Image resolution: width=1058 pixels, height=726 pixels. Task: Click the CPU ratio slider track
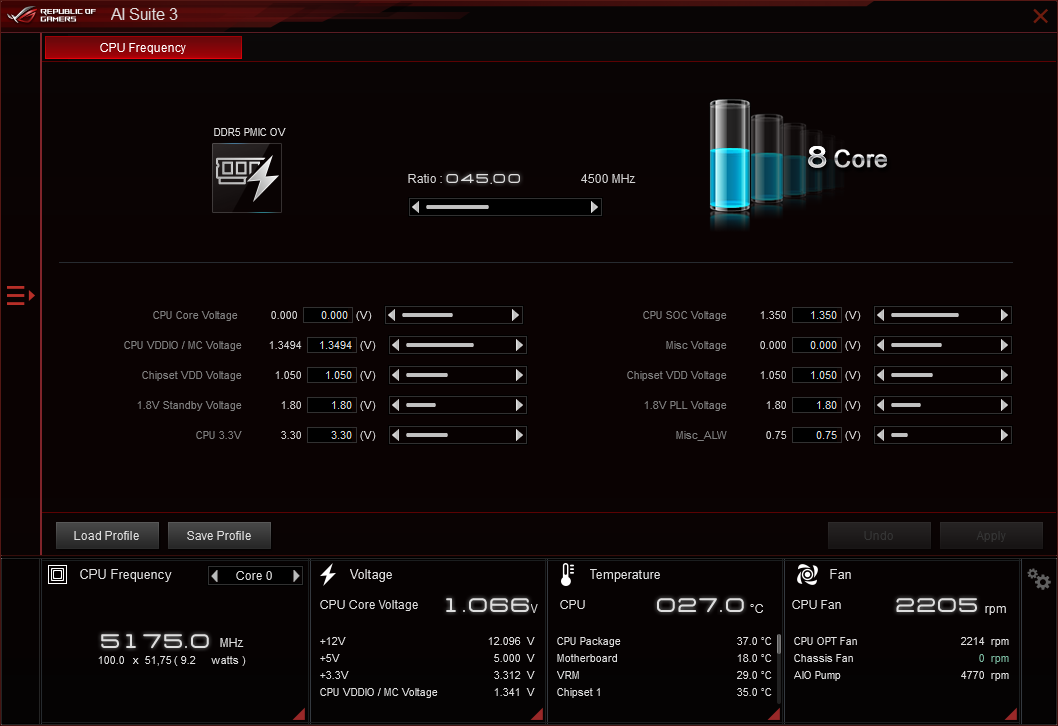[x=505, y=207]
